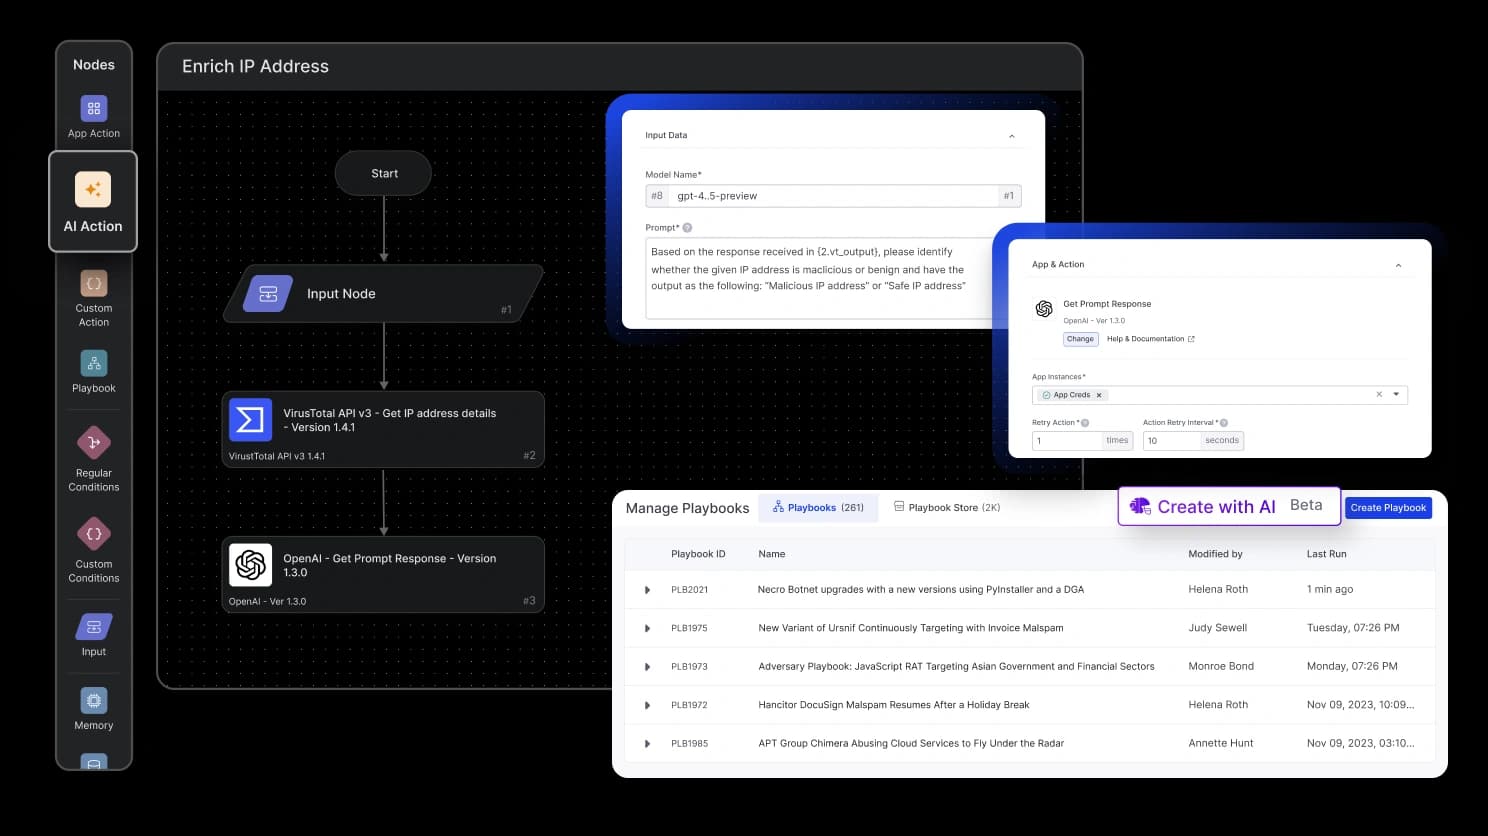Image resolution: width=1488 pixels, height=836 pixels.
Task: Choose the Input node icon in sidebar
Action: (x=94, y=627)
